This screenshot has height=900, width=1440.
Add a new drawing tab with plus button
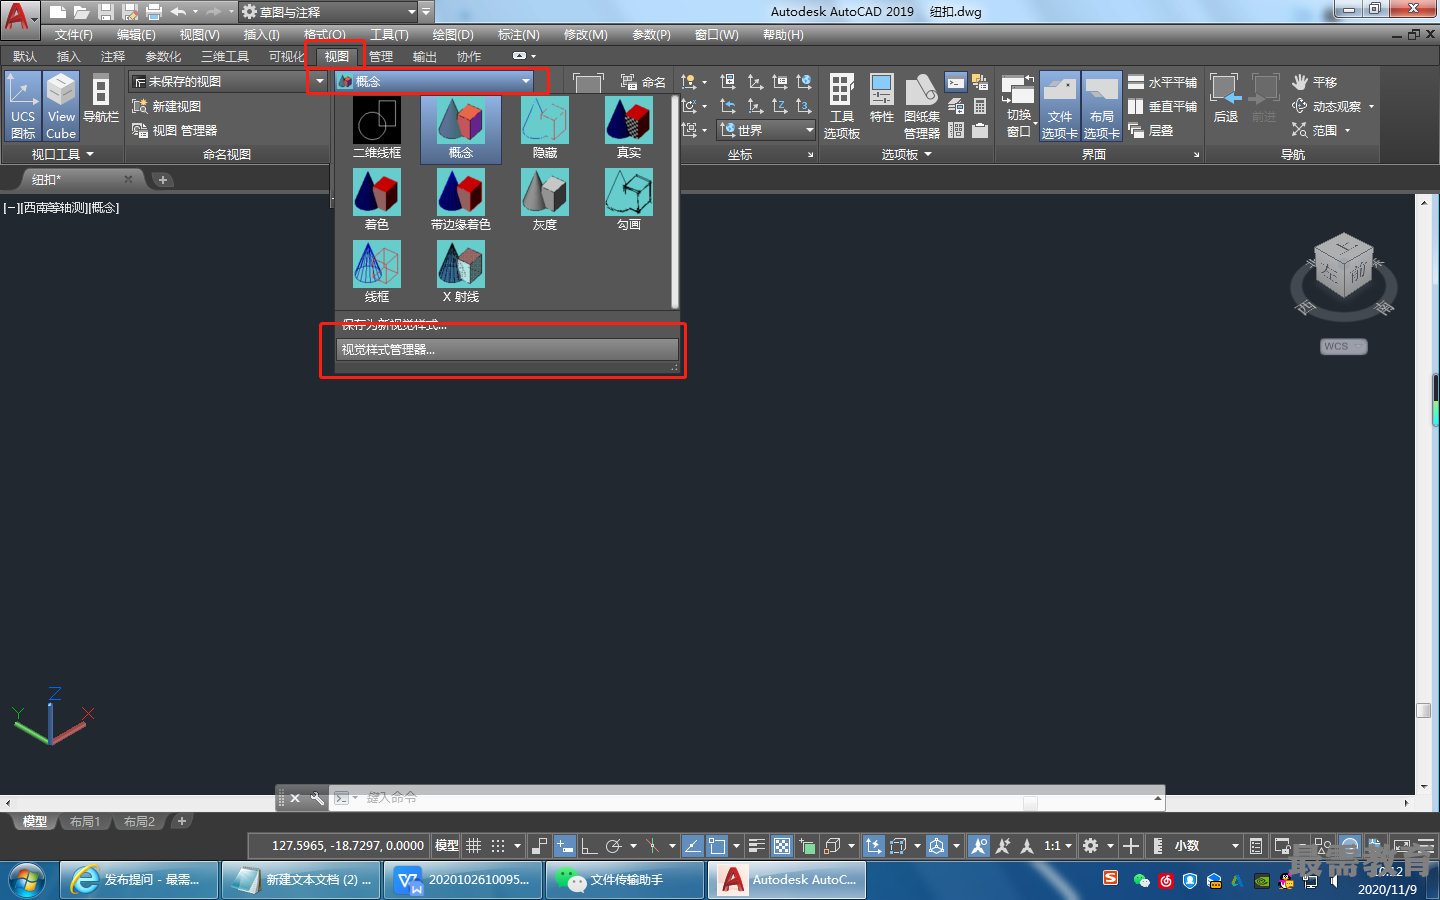[163, 180]
